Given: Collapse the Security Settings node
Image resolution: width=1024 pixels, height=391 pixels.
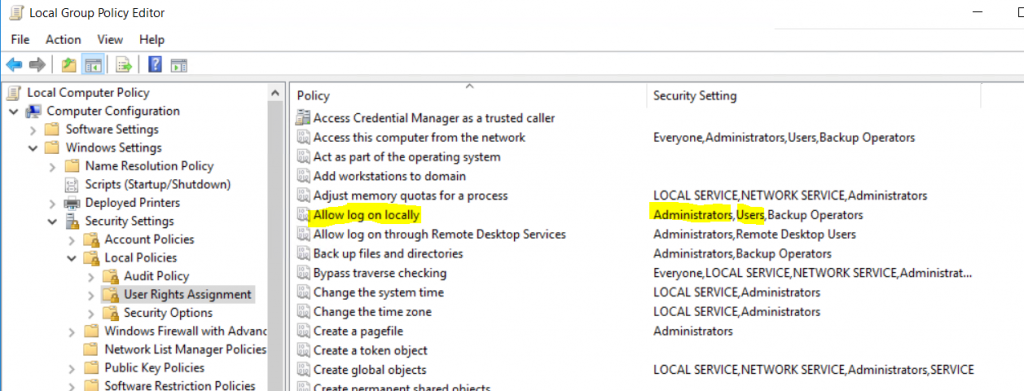Looking at the screenshot, I should [x=53, y=221].
